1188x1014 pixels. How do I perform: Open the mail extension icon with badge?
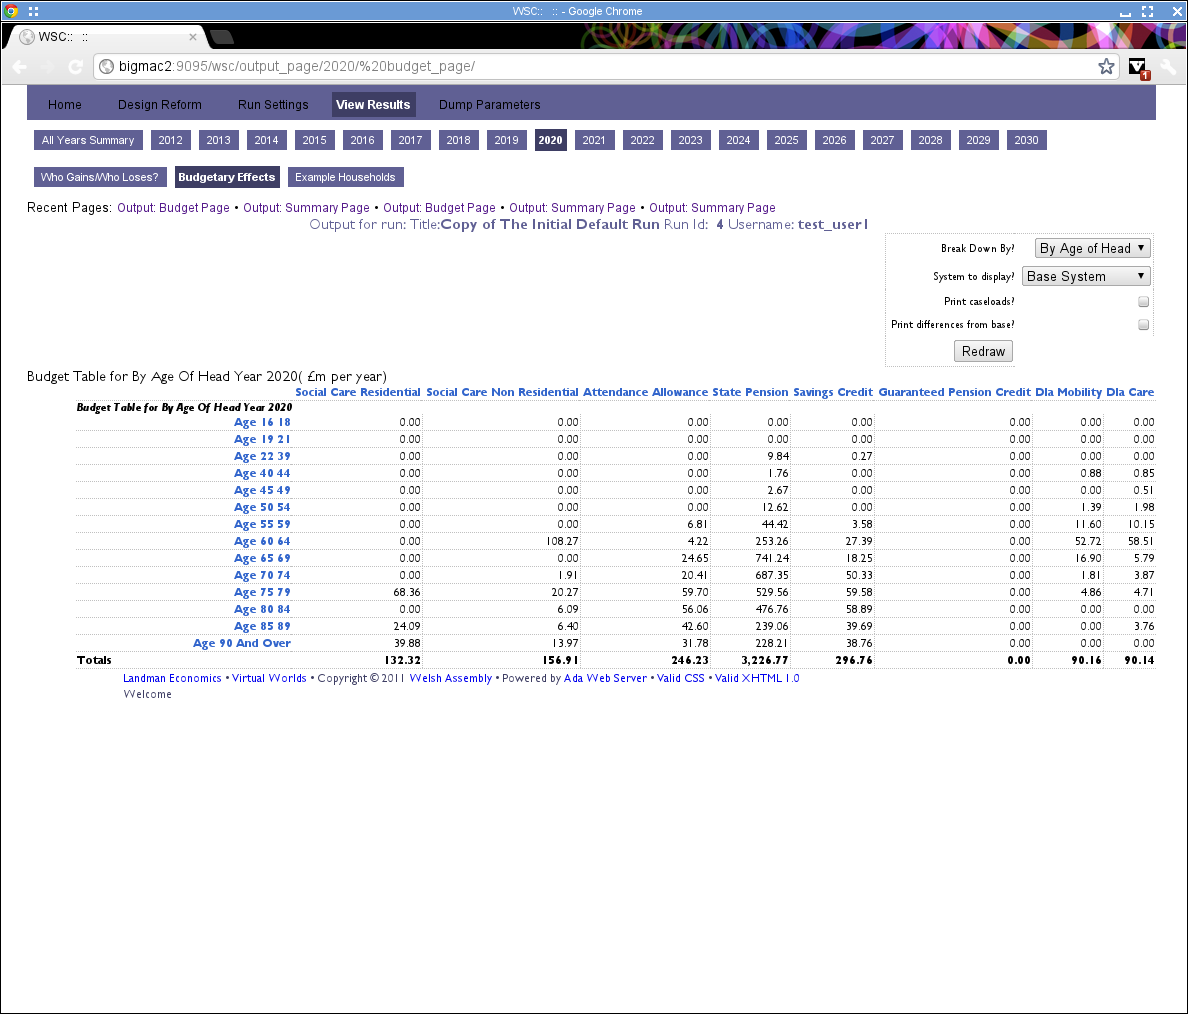point(1138,67)
